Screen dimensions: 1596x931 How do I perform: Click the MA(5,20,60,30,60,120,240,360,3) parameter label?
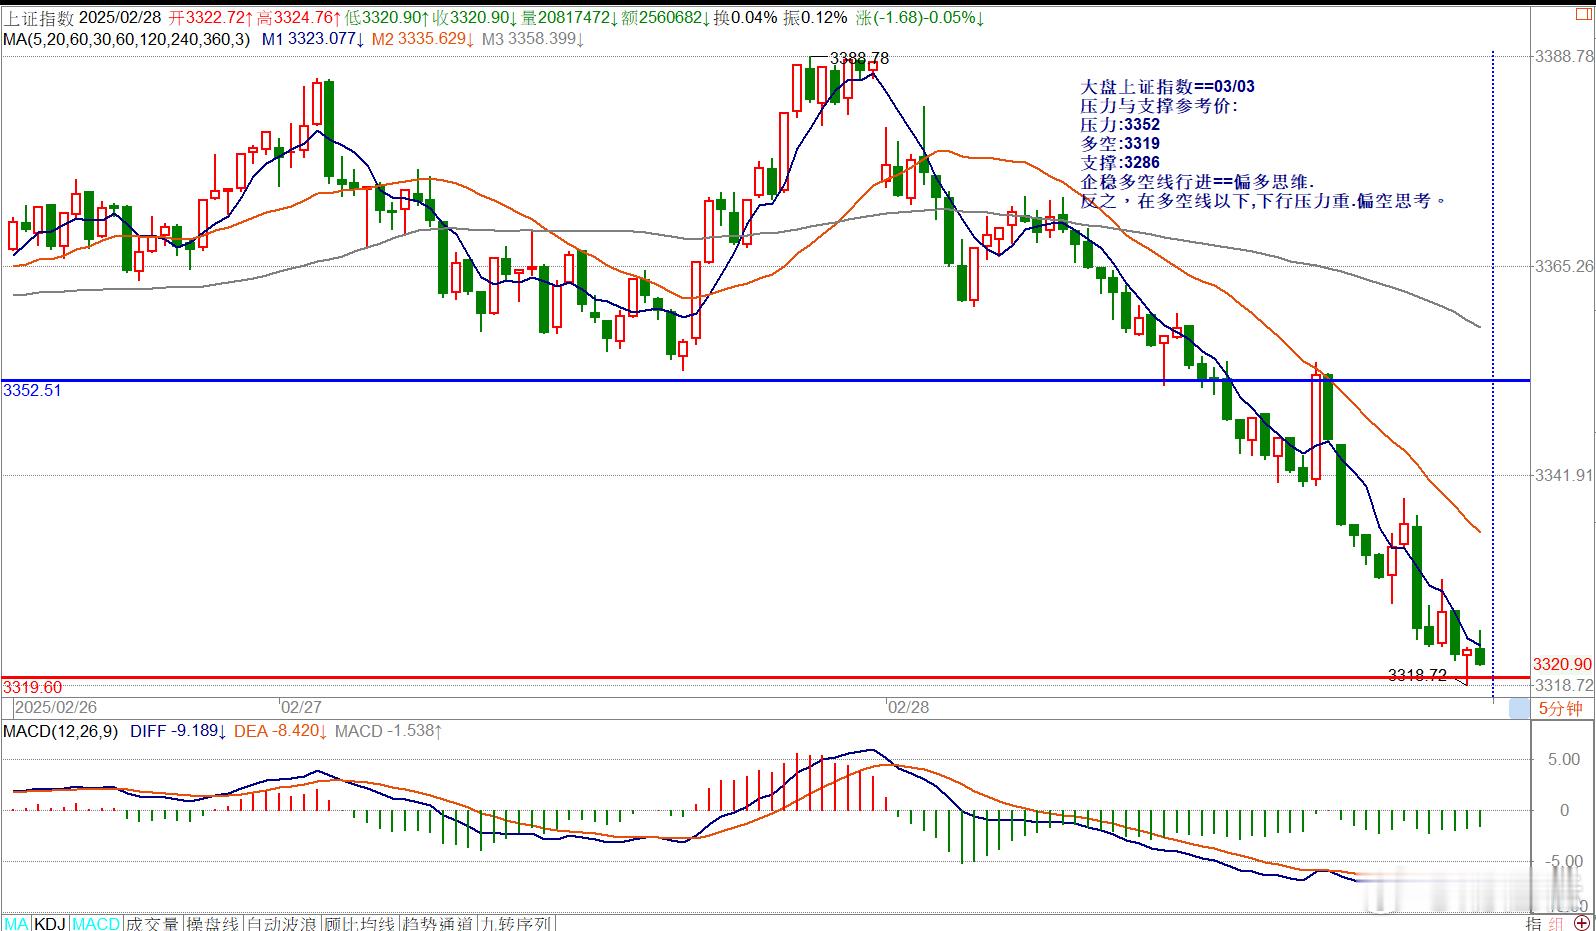127,39
